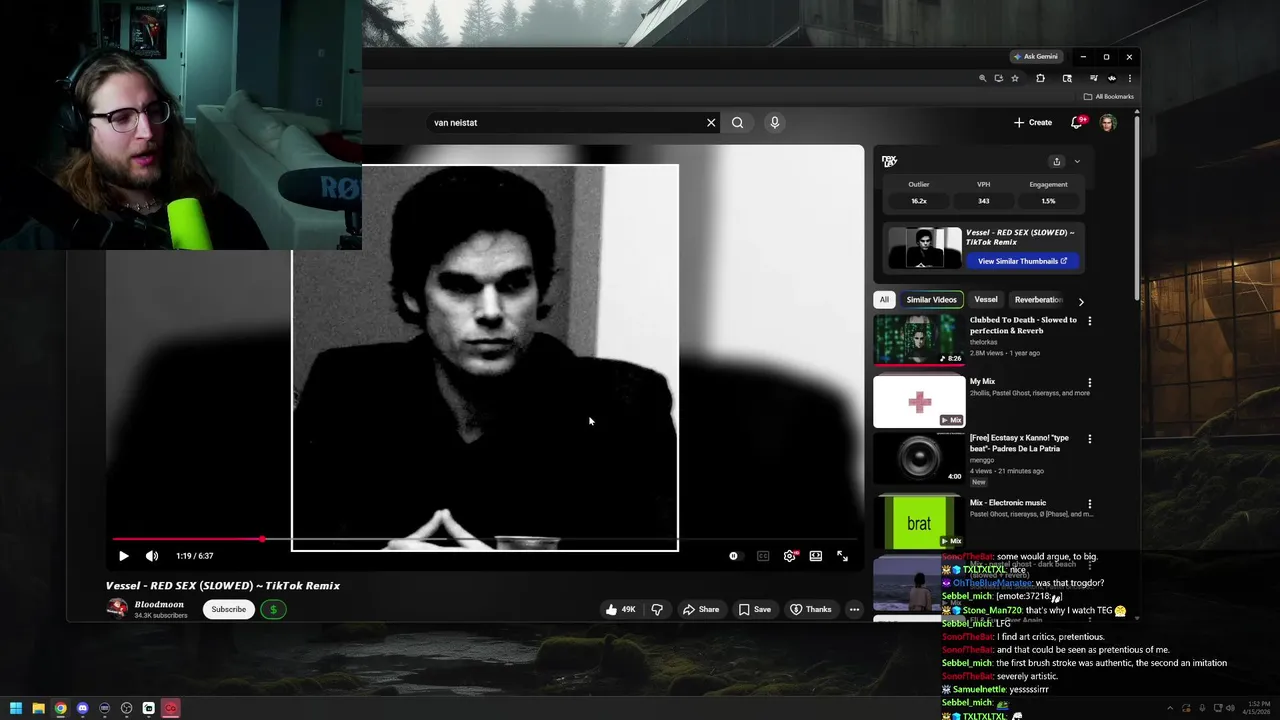
Task: Click the round extension icon beside the menu
Action: pyautogui.click(x=1112, y=78)
